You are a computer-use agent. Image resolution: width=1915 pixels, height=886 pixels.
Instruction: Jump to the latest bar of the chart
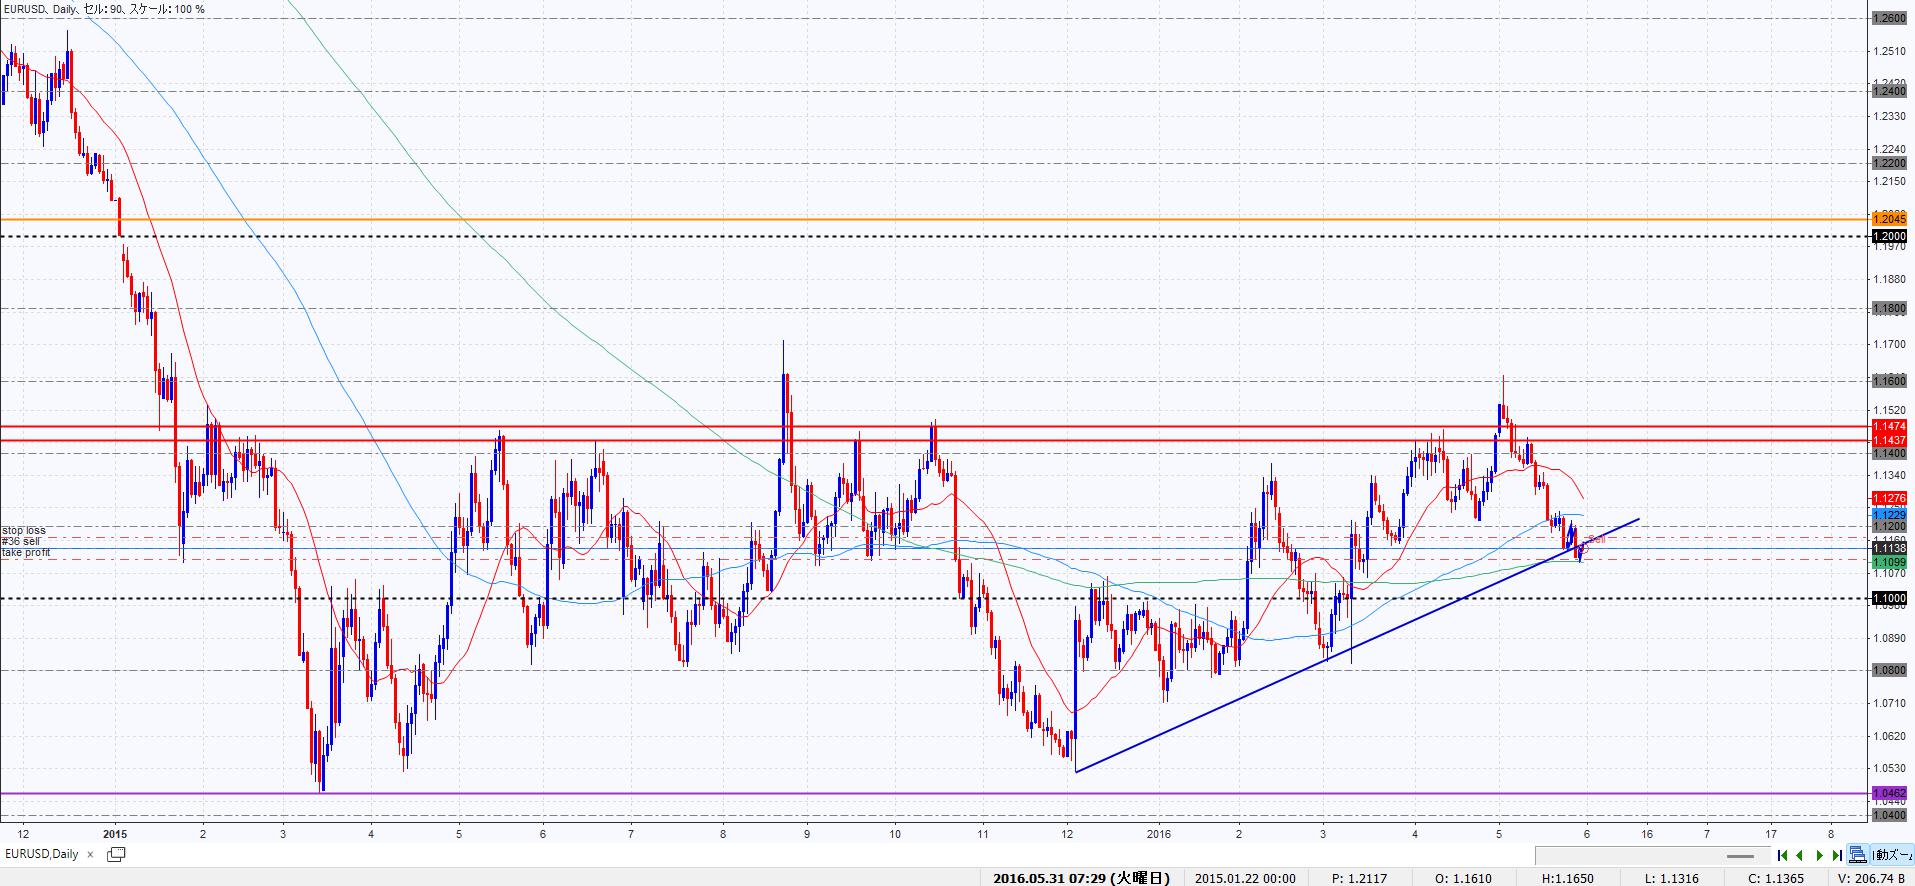click(1837, 855)
